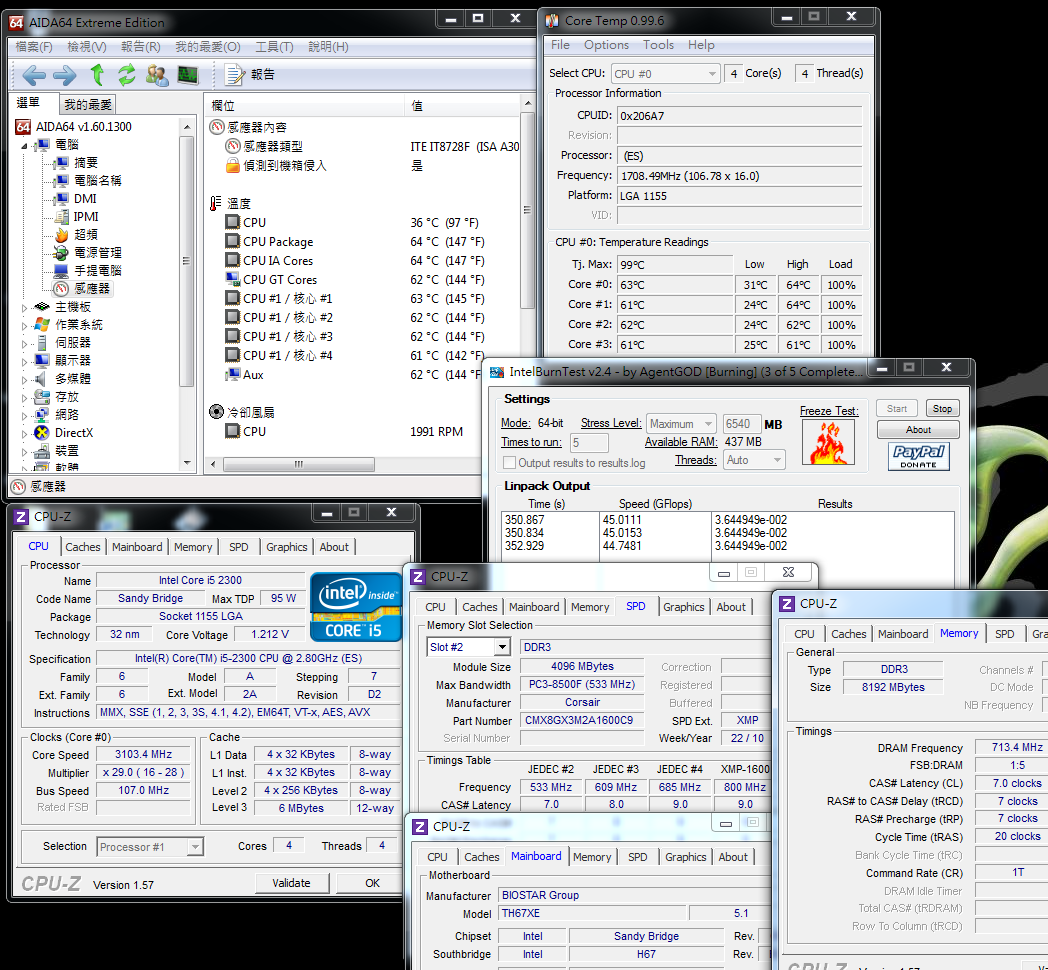Image resolution: width=1048 pixels, height=970 pixels.
Task: Click the 感應器類型 sensor type row icon
Action: [233, 146]
